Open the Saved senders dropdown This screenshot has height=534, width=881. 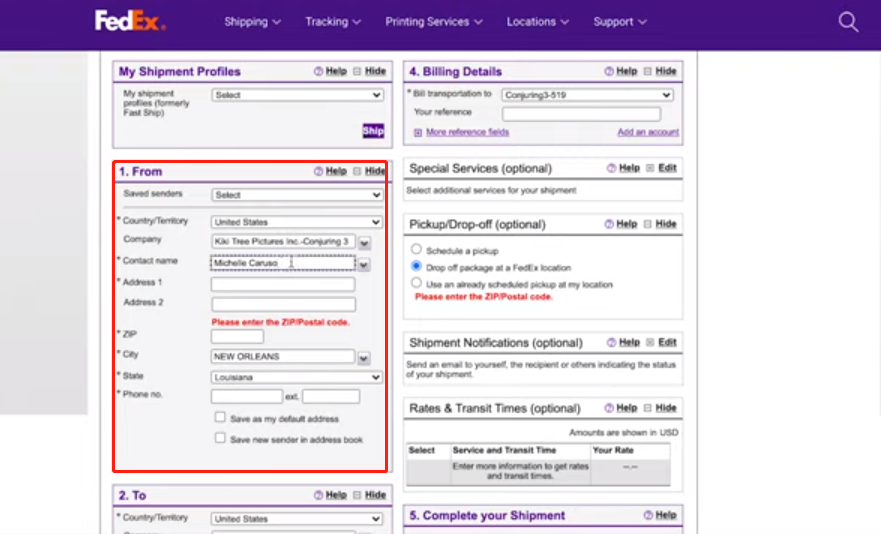point(297,195)
